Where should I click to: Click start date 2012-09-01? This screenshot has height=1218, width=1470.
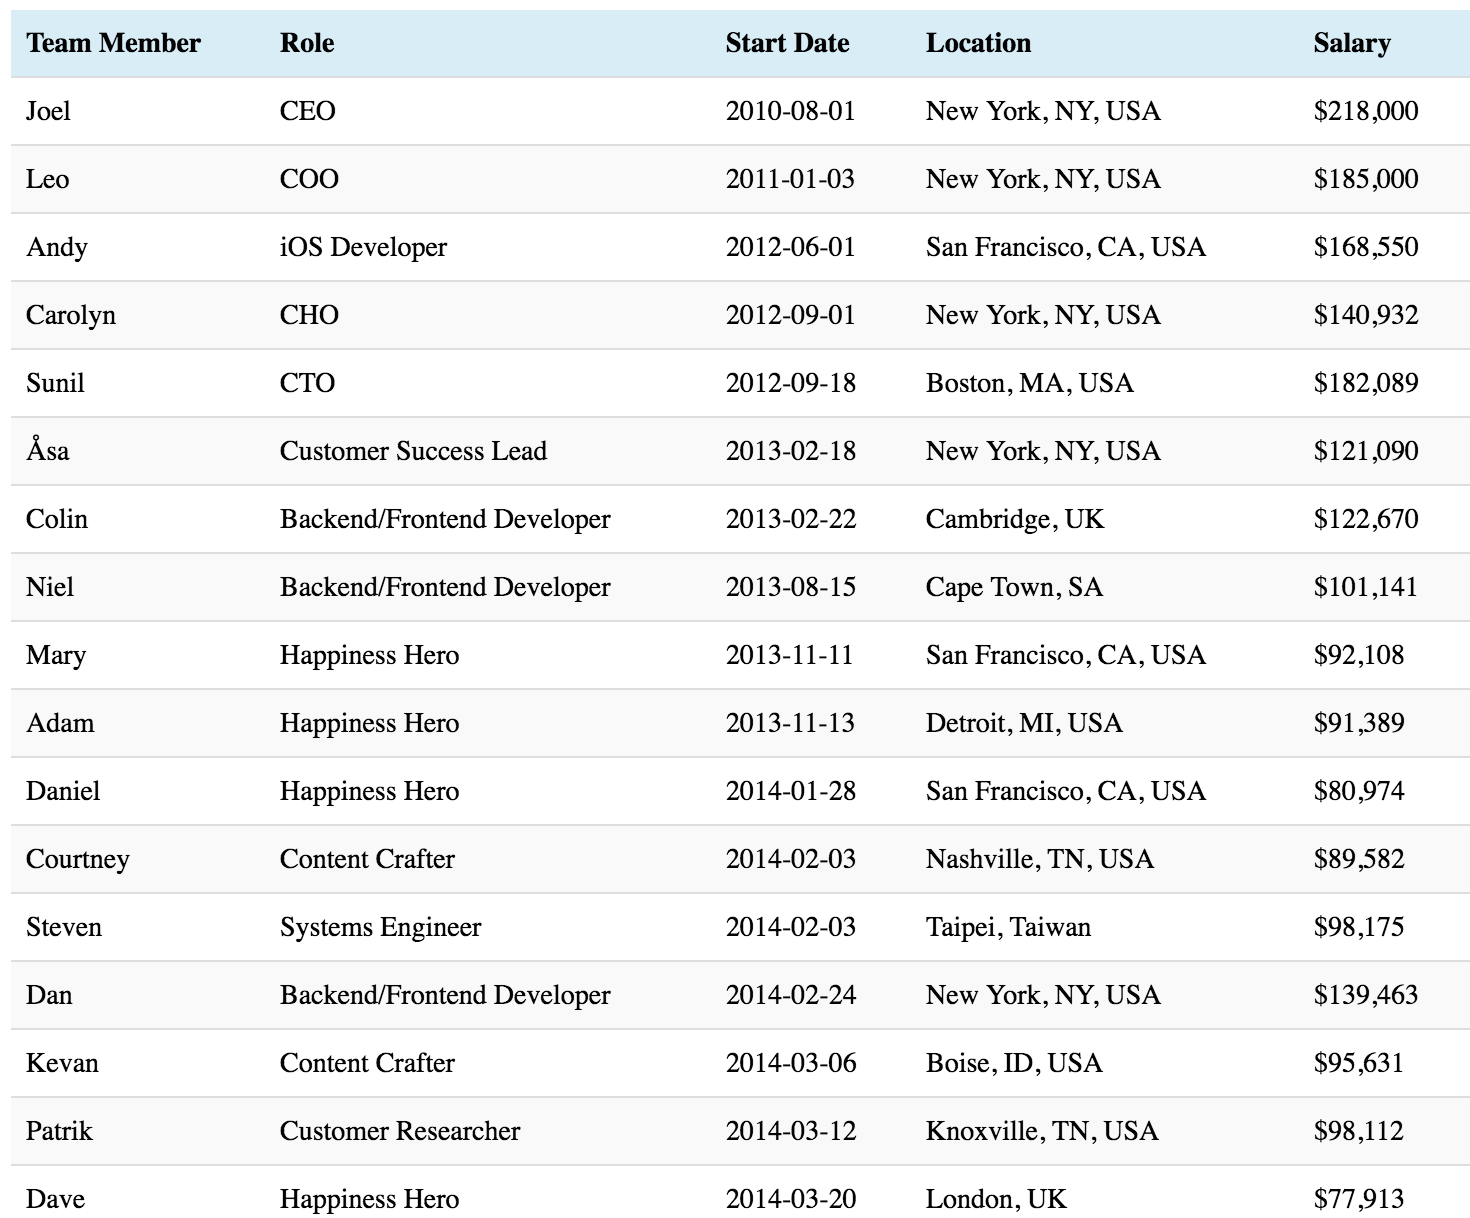pos(791,315)
